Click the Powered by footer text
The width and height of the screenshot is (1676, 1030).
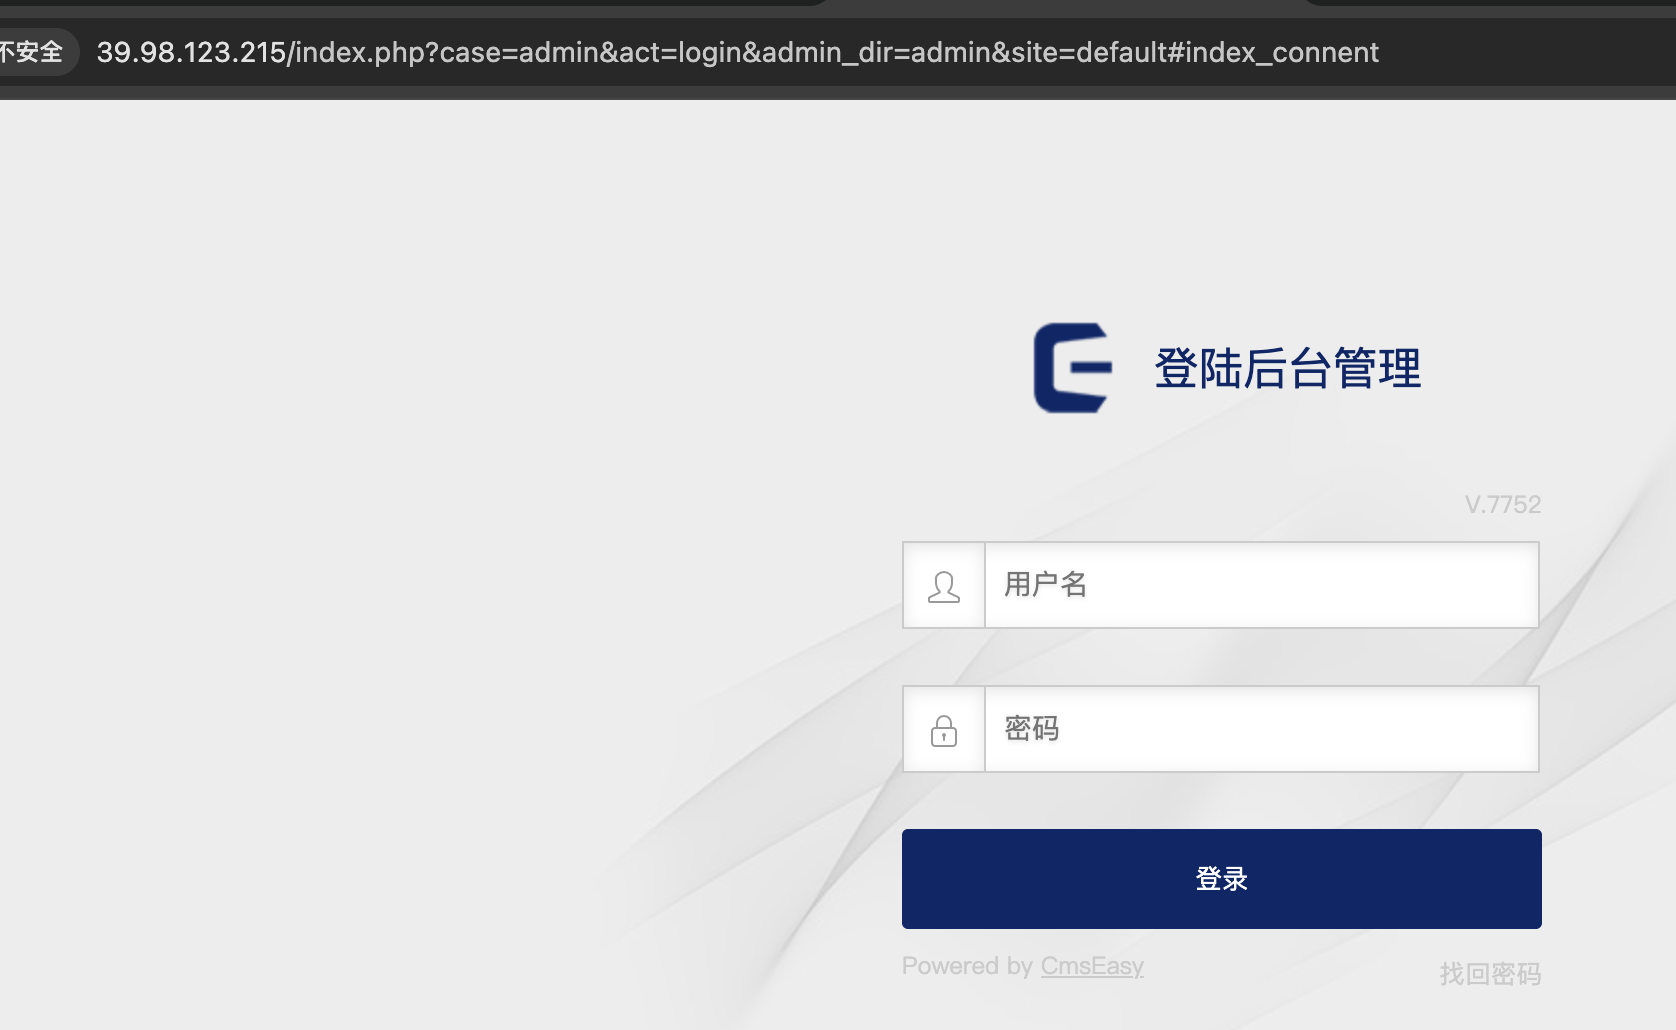coord(967,966)
